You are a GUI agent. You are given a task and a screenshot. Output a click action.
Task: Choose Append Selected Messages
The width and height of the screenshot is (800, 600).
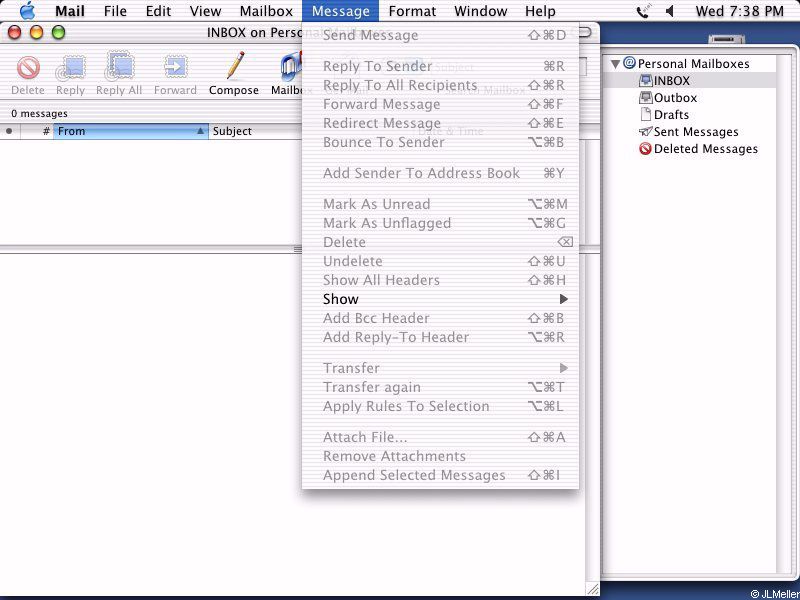(x=440, y=475)
